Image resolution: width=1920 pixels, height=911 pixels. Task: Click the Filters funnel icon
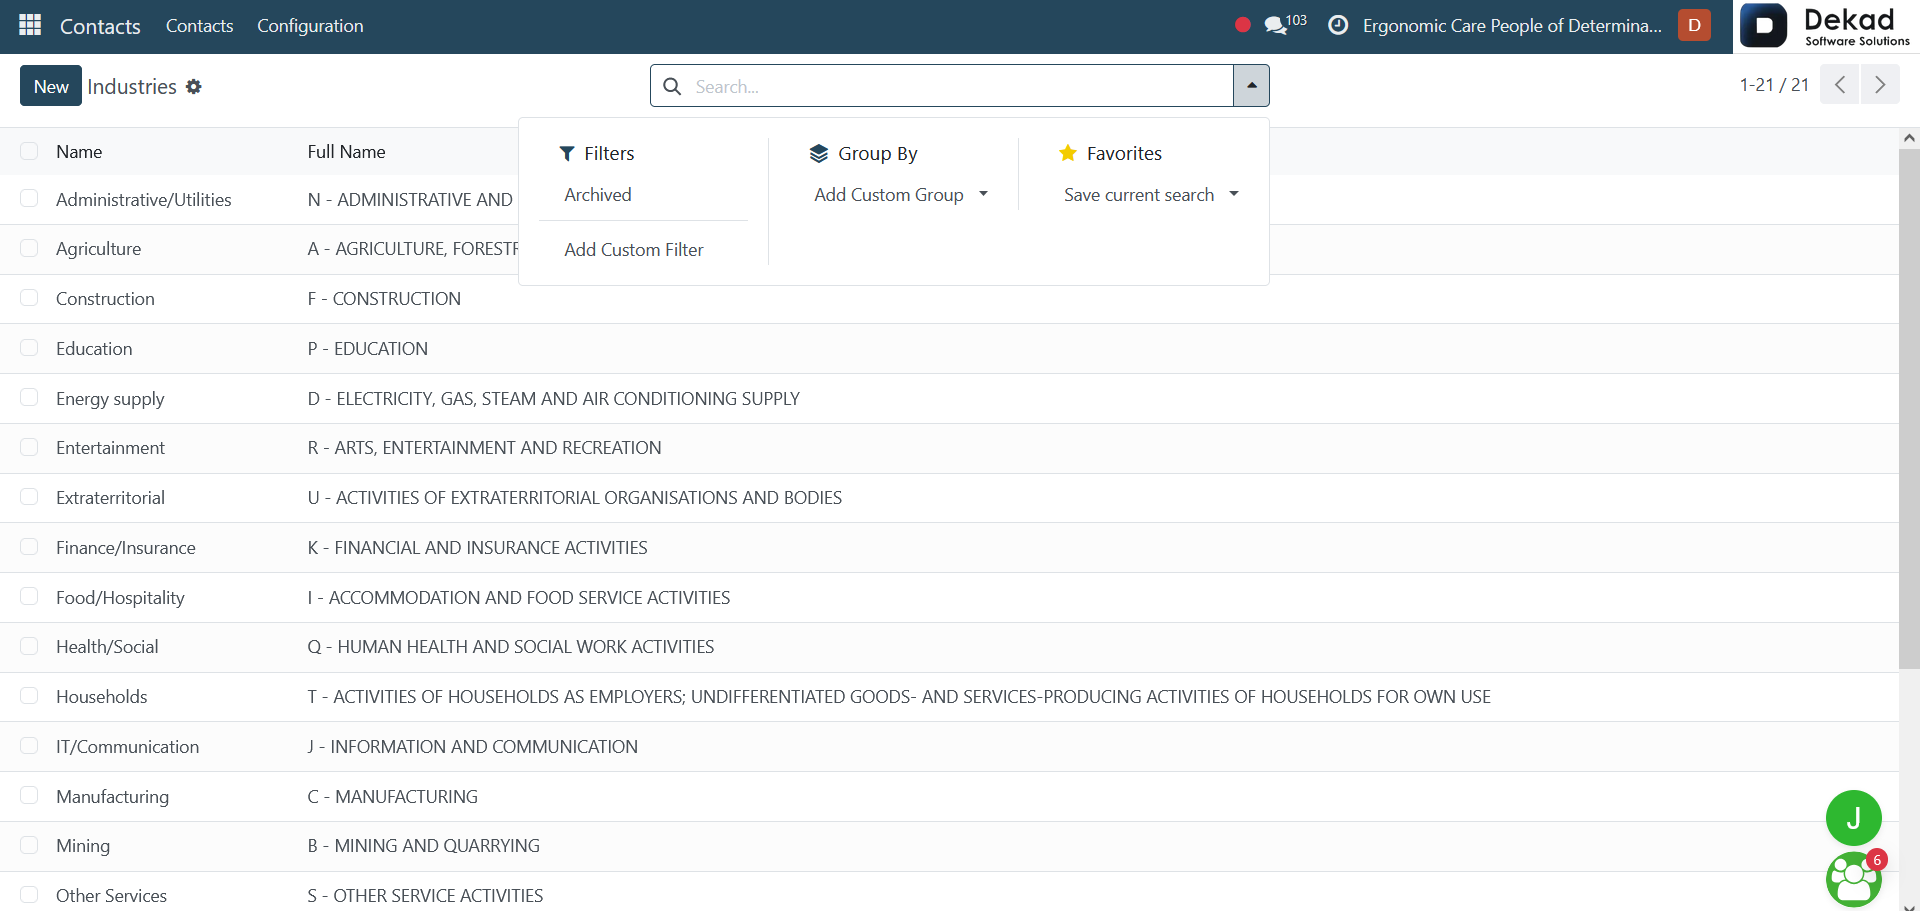(567, 153)
